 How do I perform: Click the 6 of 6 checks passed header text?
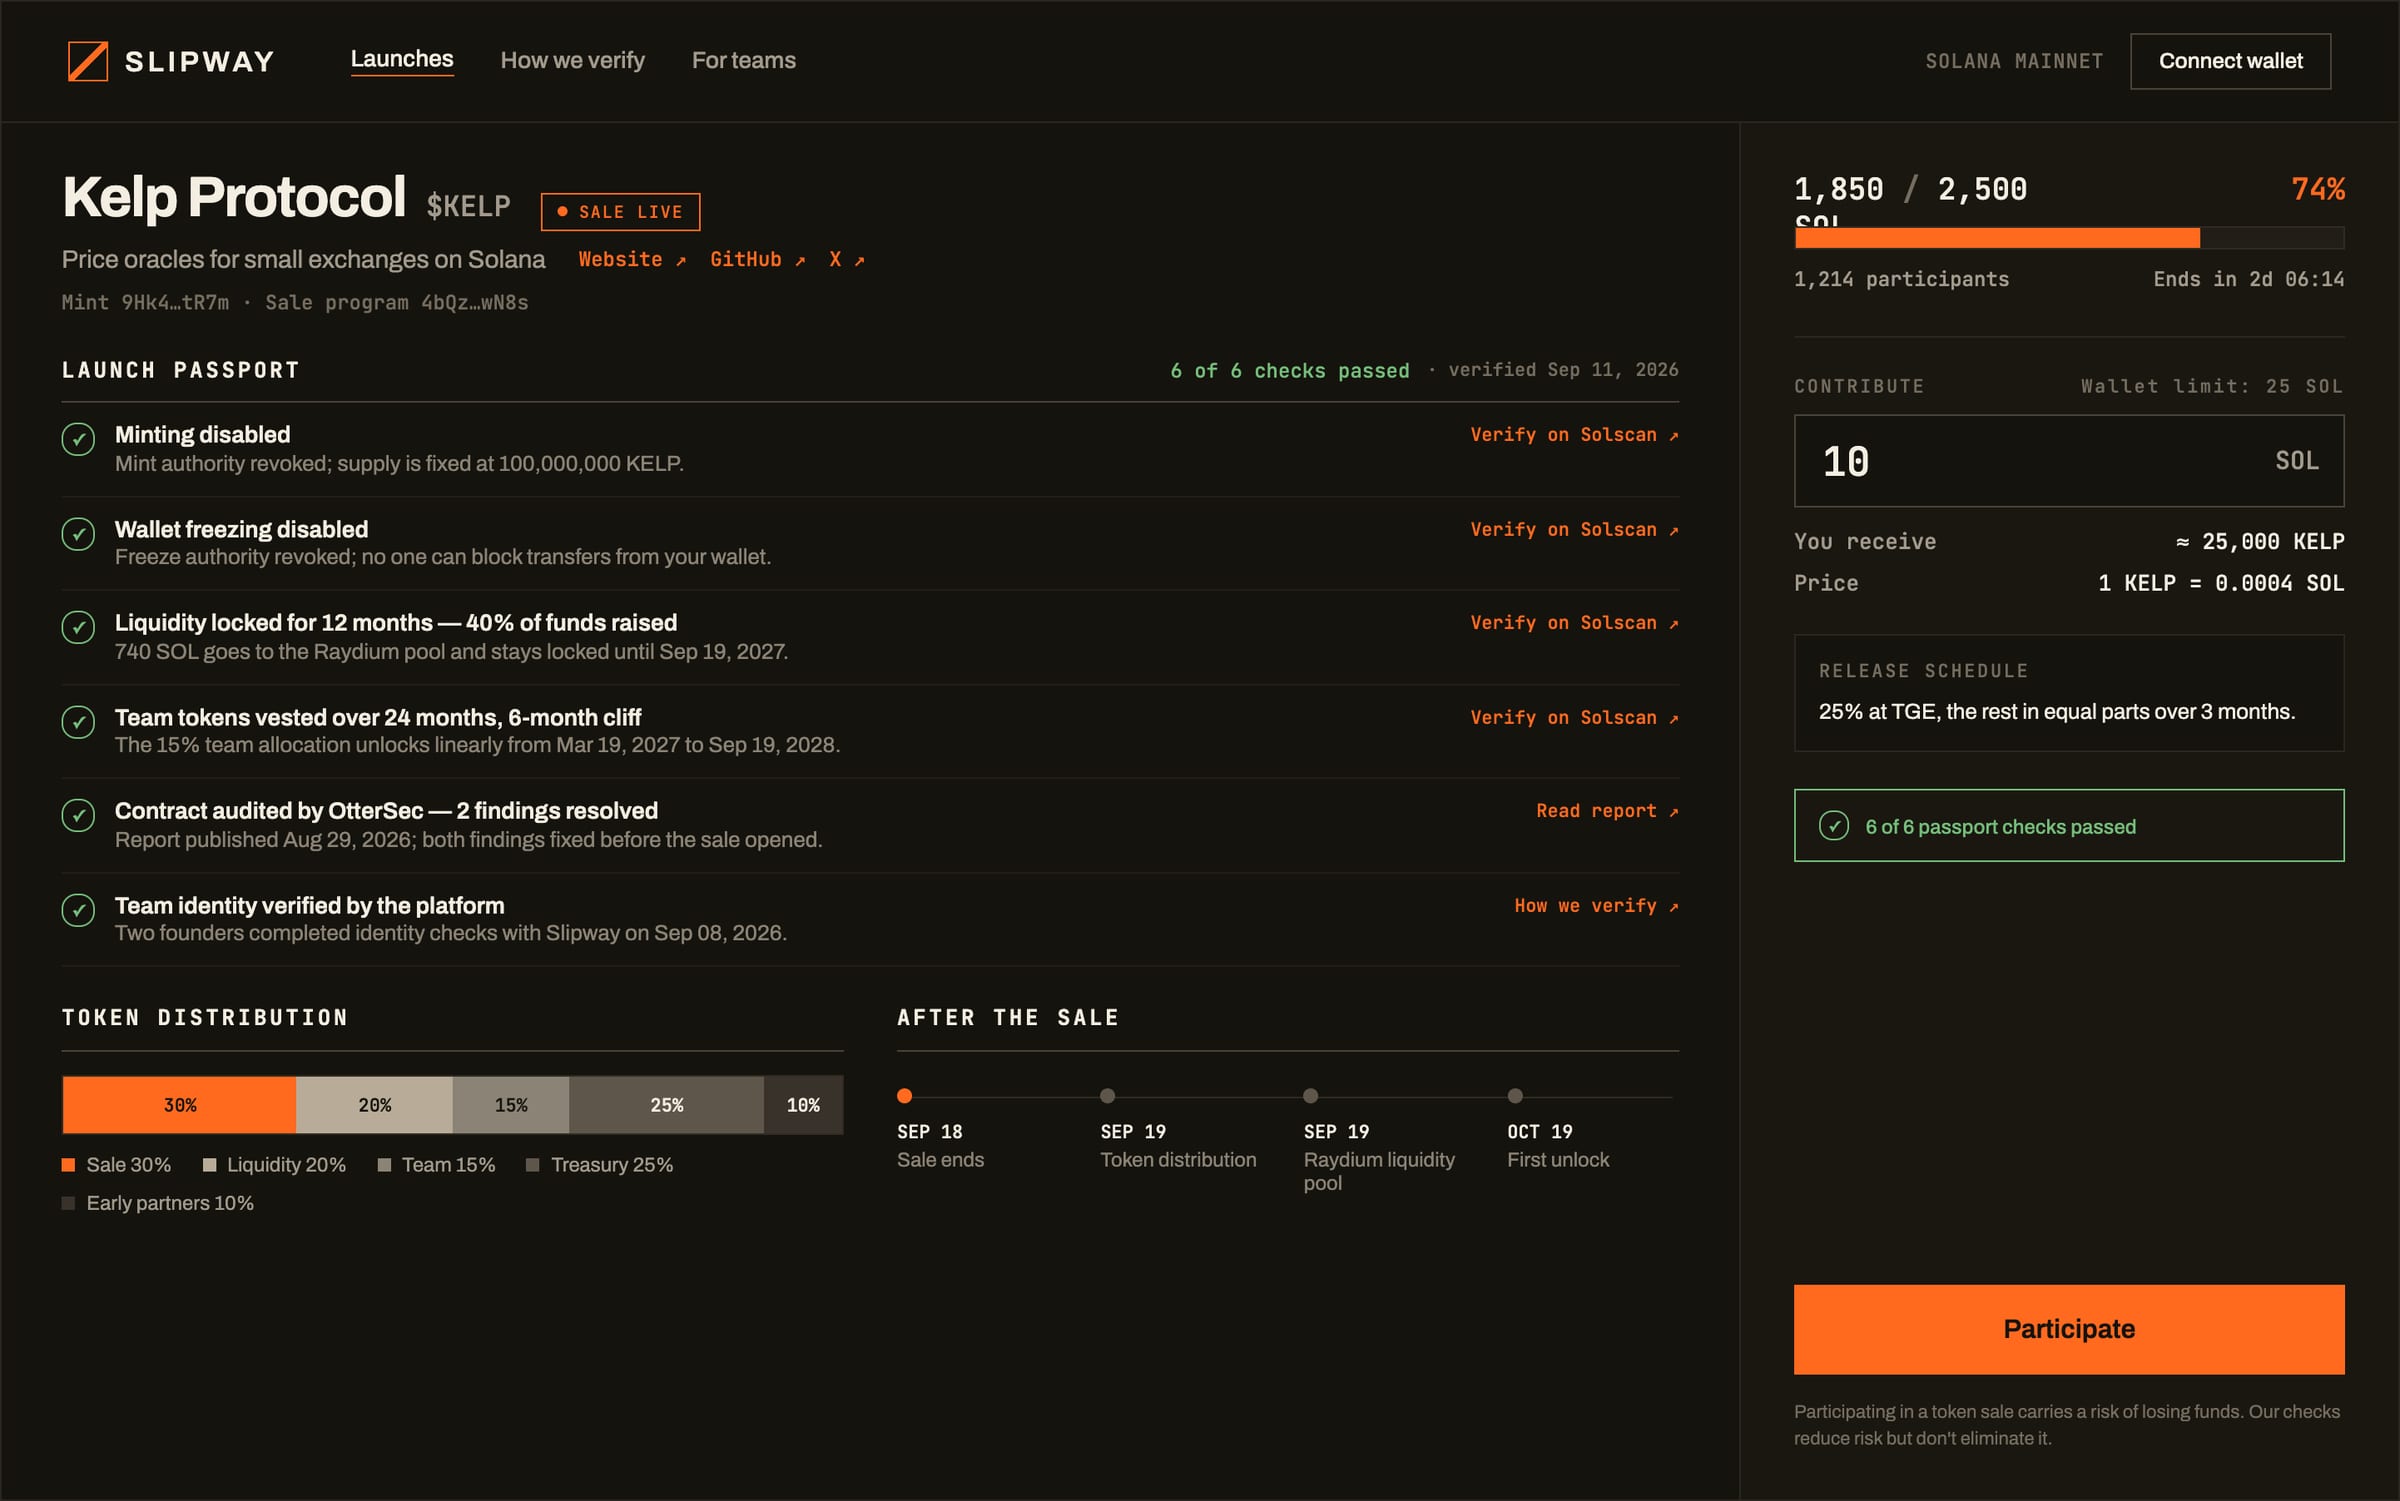1289,371
